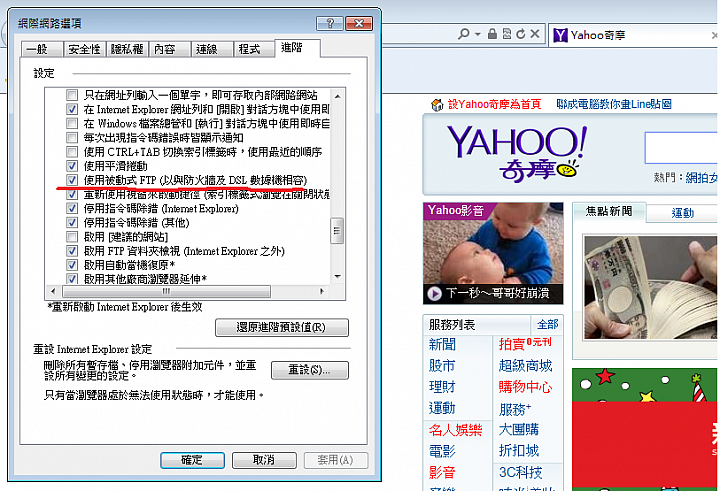Click the refresh icon in address bar

click(x=521, y=34)
